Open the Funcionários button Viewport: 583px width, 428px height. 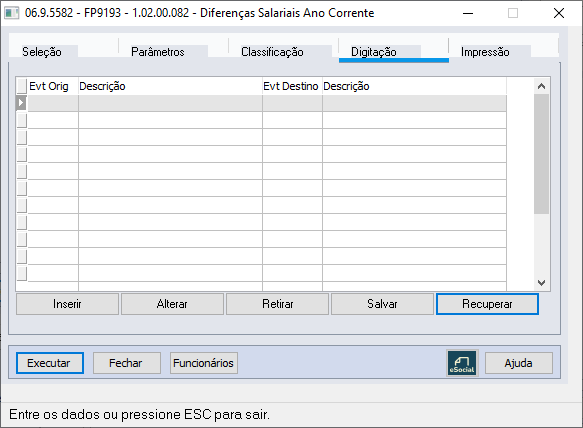point(203,363)
